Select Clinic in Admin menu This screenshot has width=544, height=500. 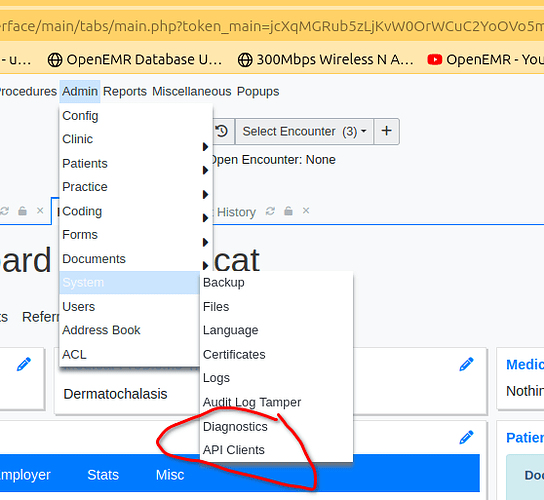[77, 139]
